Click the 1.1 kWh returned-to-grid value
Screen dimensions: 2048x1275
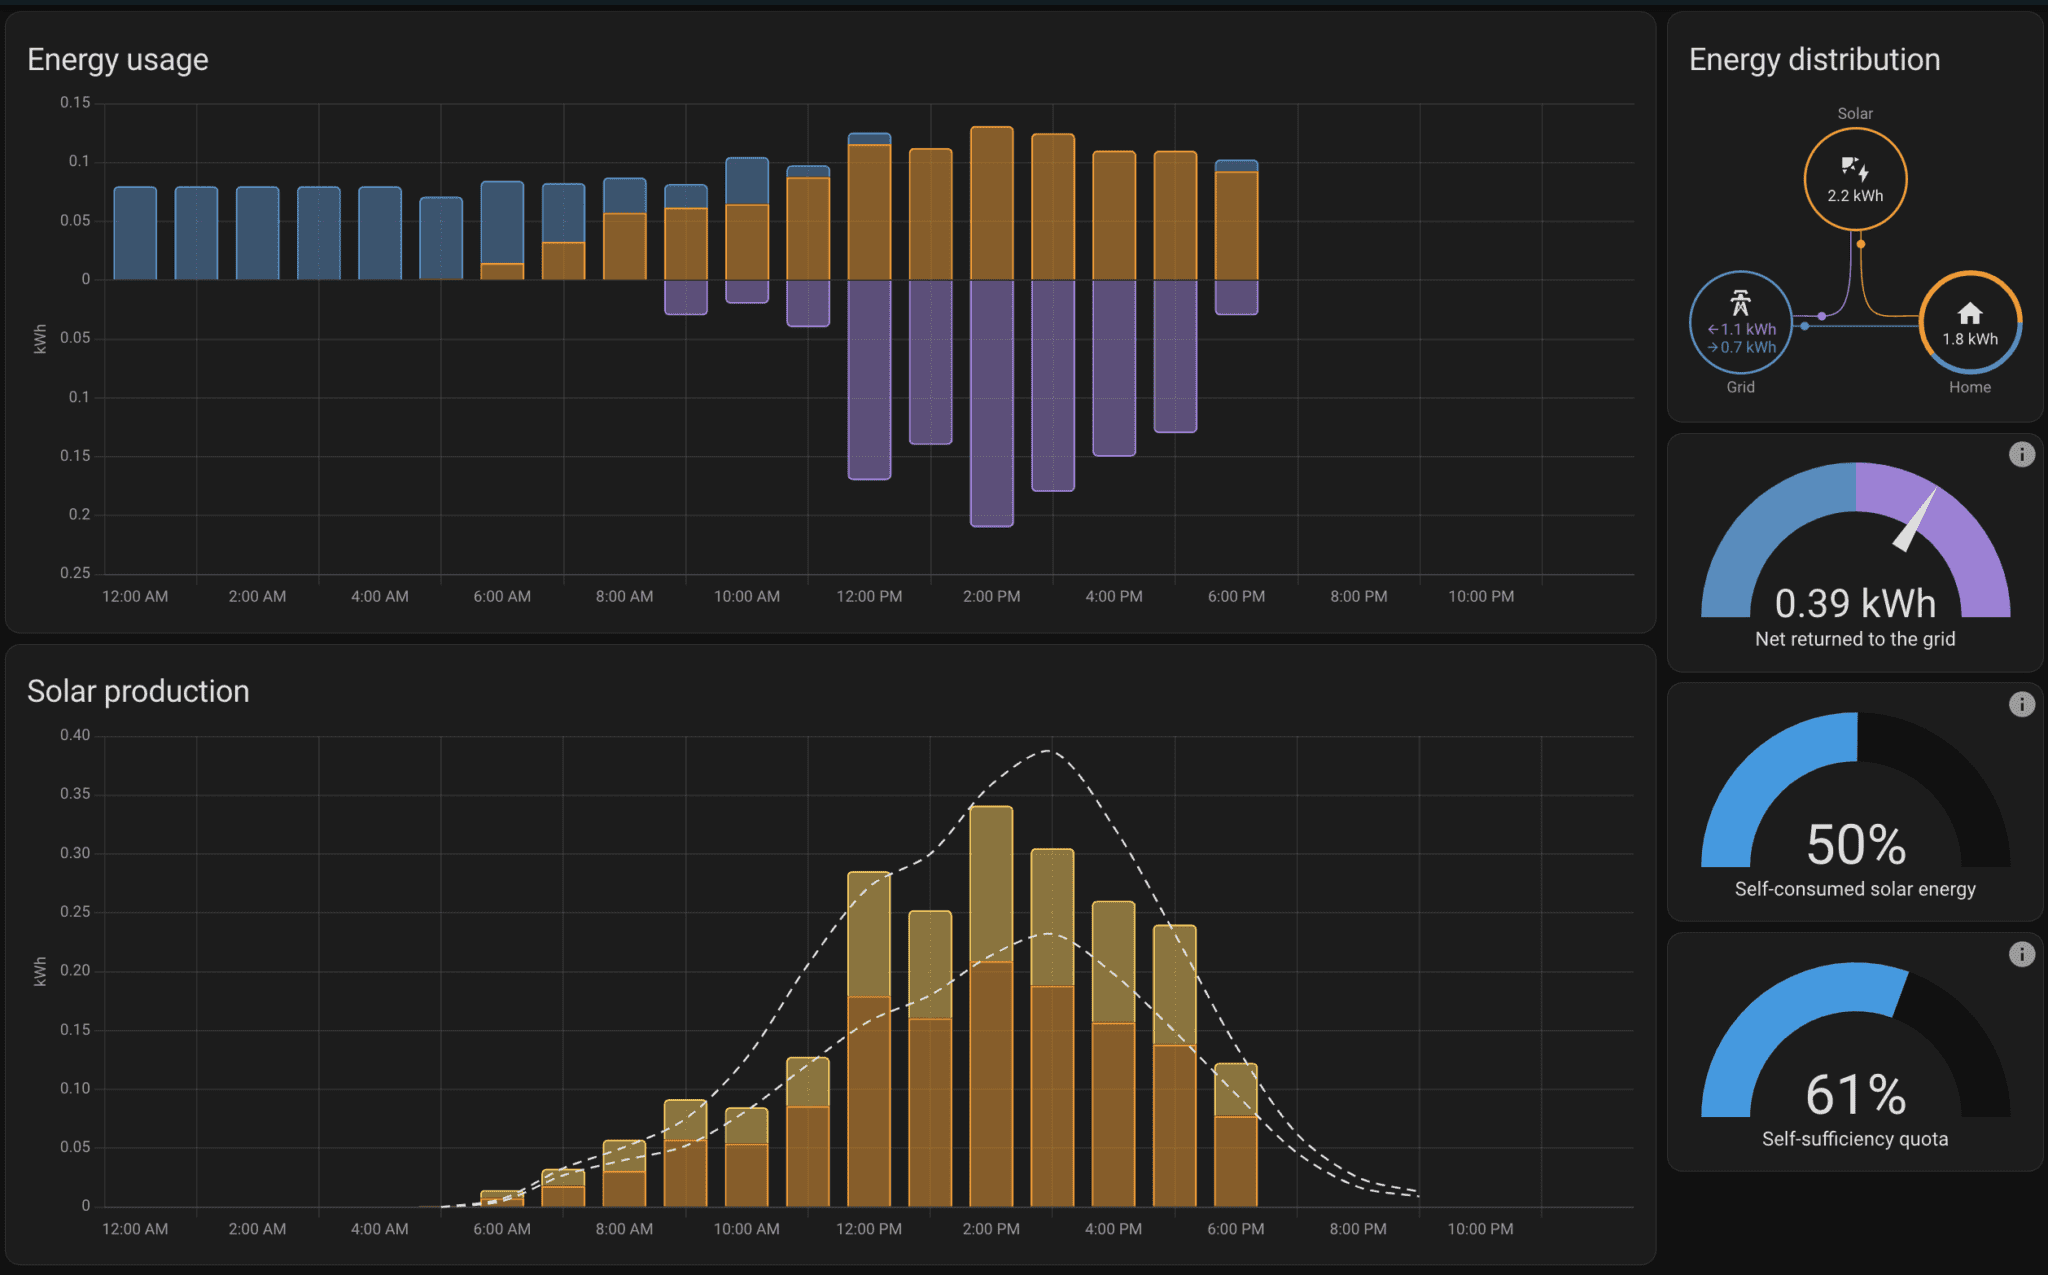(x=1746, y=329)
